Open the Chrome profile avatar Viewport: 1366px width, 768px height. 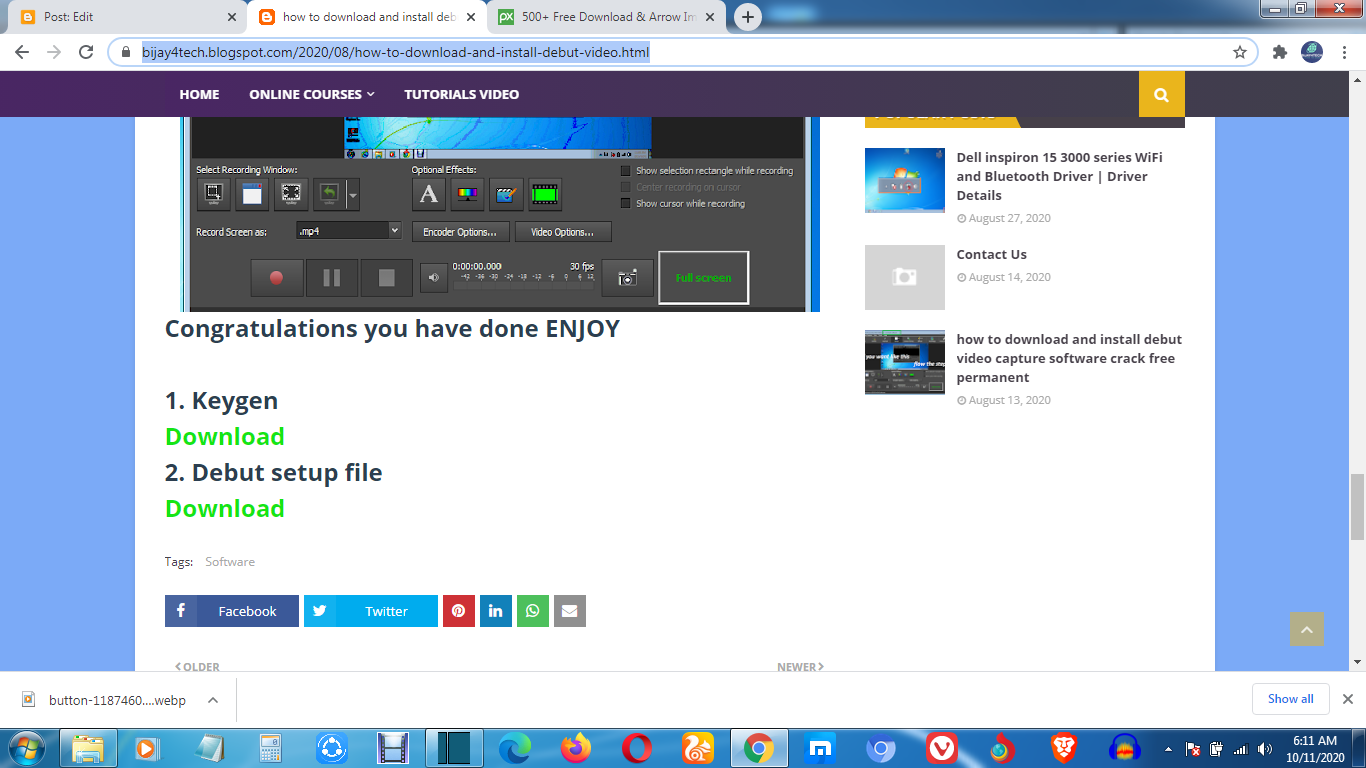coord(1312,52)
